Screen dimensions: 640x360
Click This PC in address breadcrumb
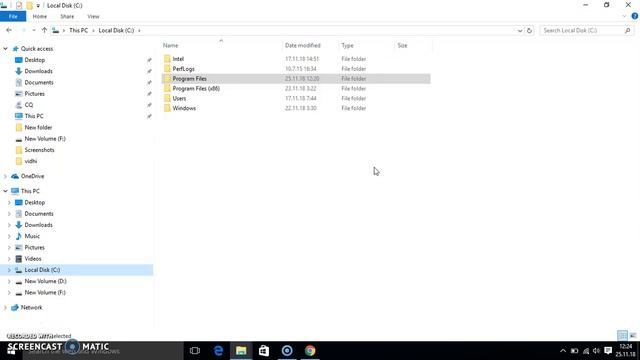click(78, 31)
